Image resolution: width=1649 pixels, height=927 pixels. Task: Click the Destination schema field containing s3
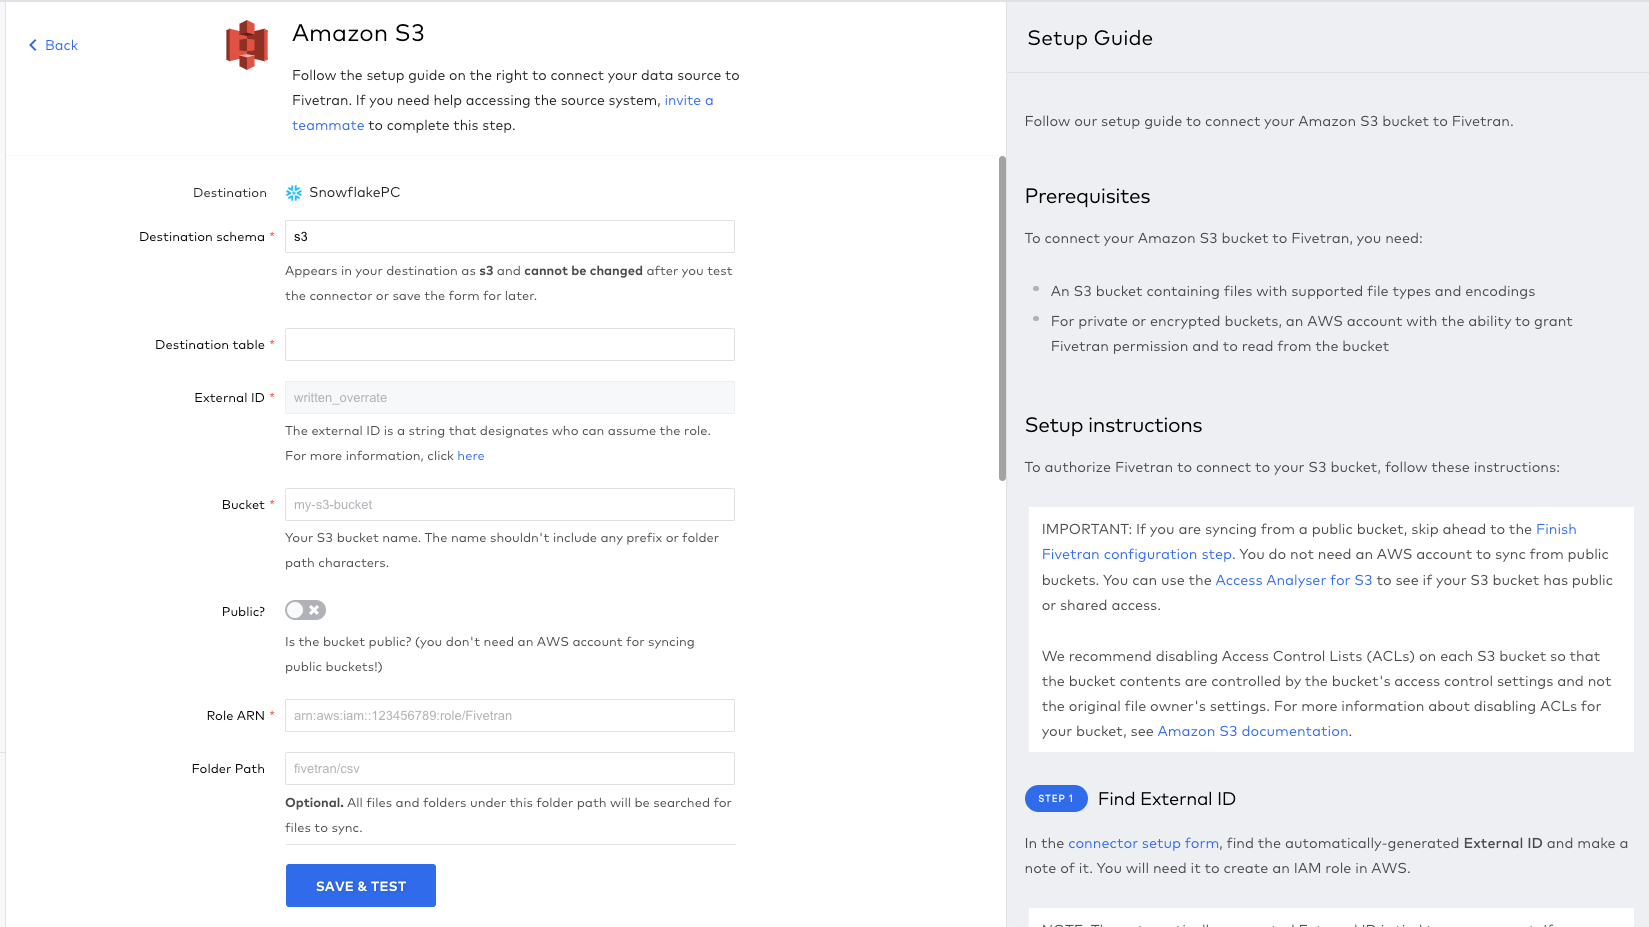509,236
